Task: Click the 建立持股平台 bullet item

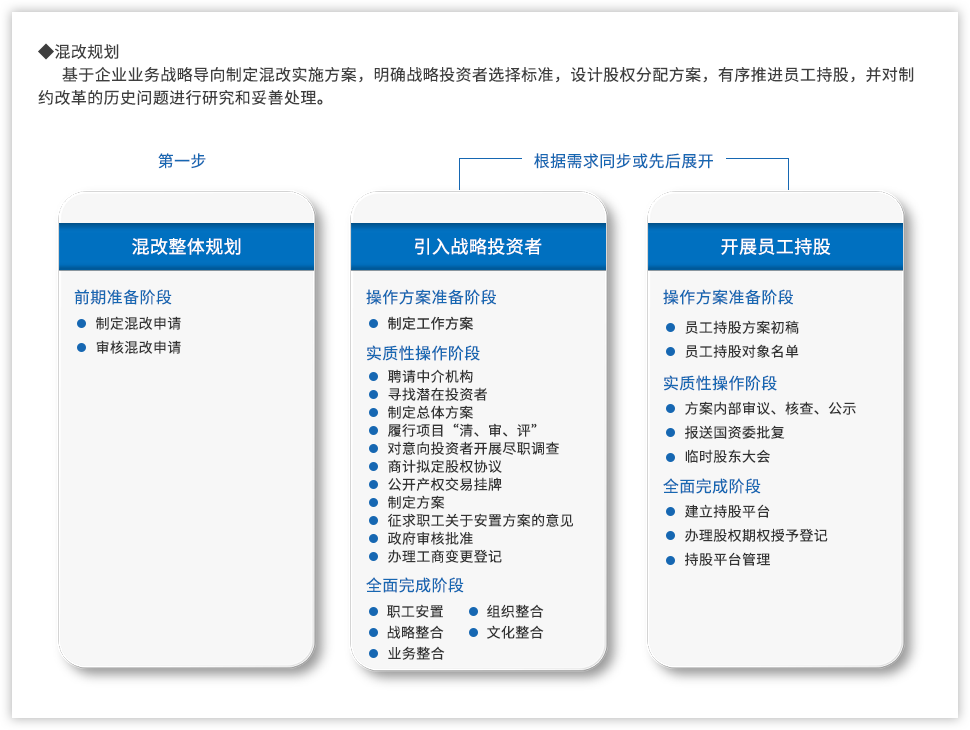Action: pyautogui.click(x=727, y=512)
